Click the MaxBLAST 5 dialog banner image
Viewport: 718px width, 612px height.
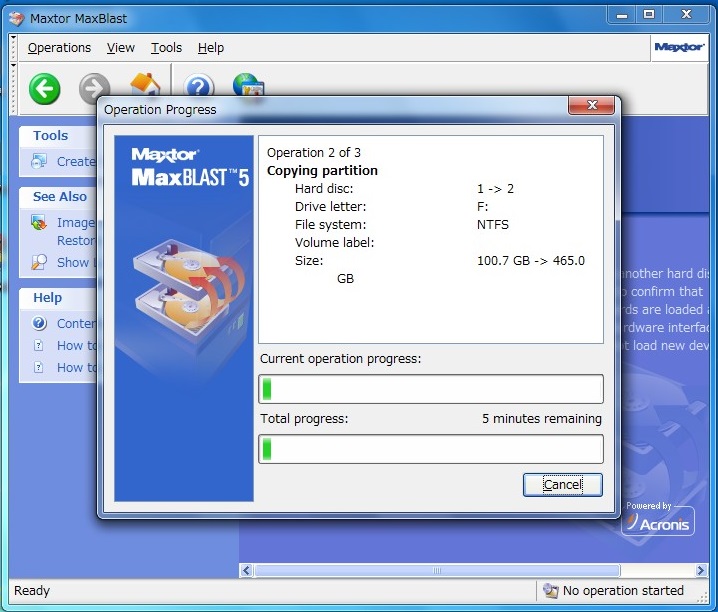(184, 318)
